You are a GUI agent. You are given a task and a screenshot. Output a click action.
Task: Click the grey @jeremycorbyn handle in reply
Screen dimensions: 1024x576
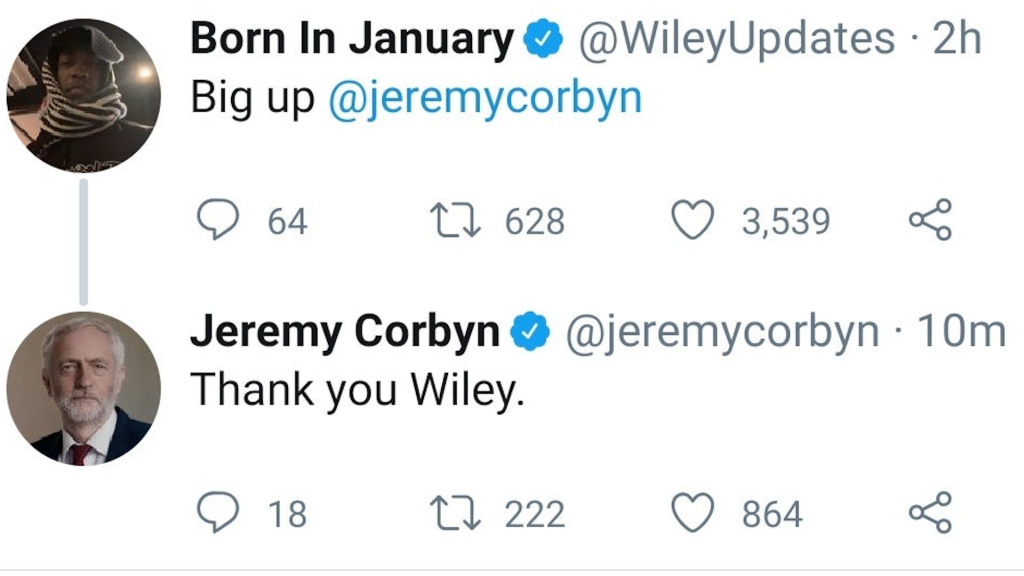coord(722,332)
